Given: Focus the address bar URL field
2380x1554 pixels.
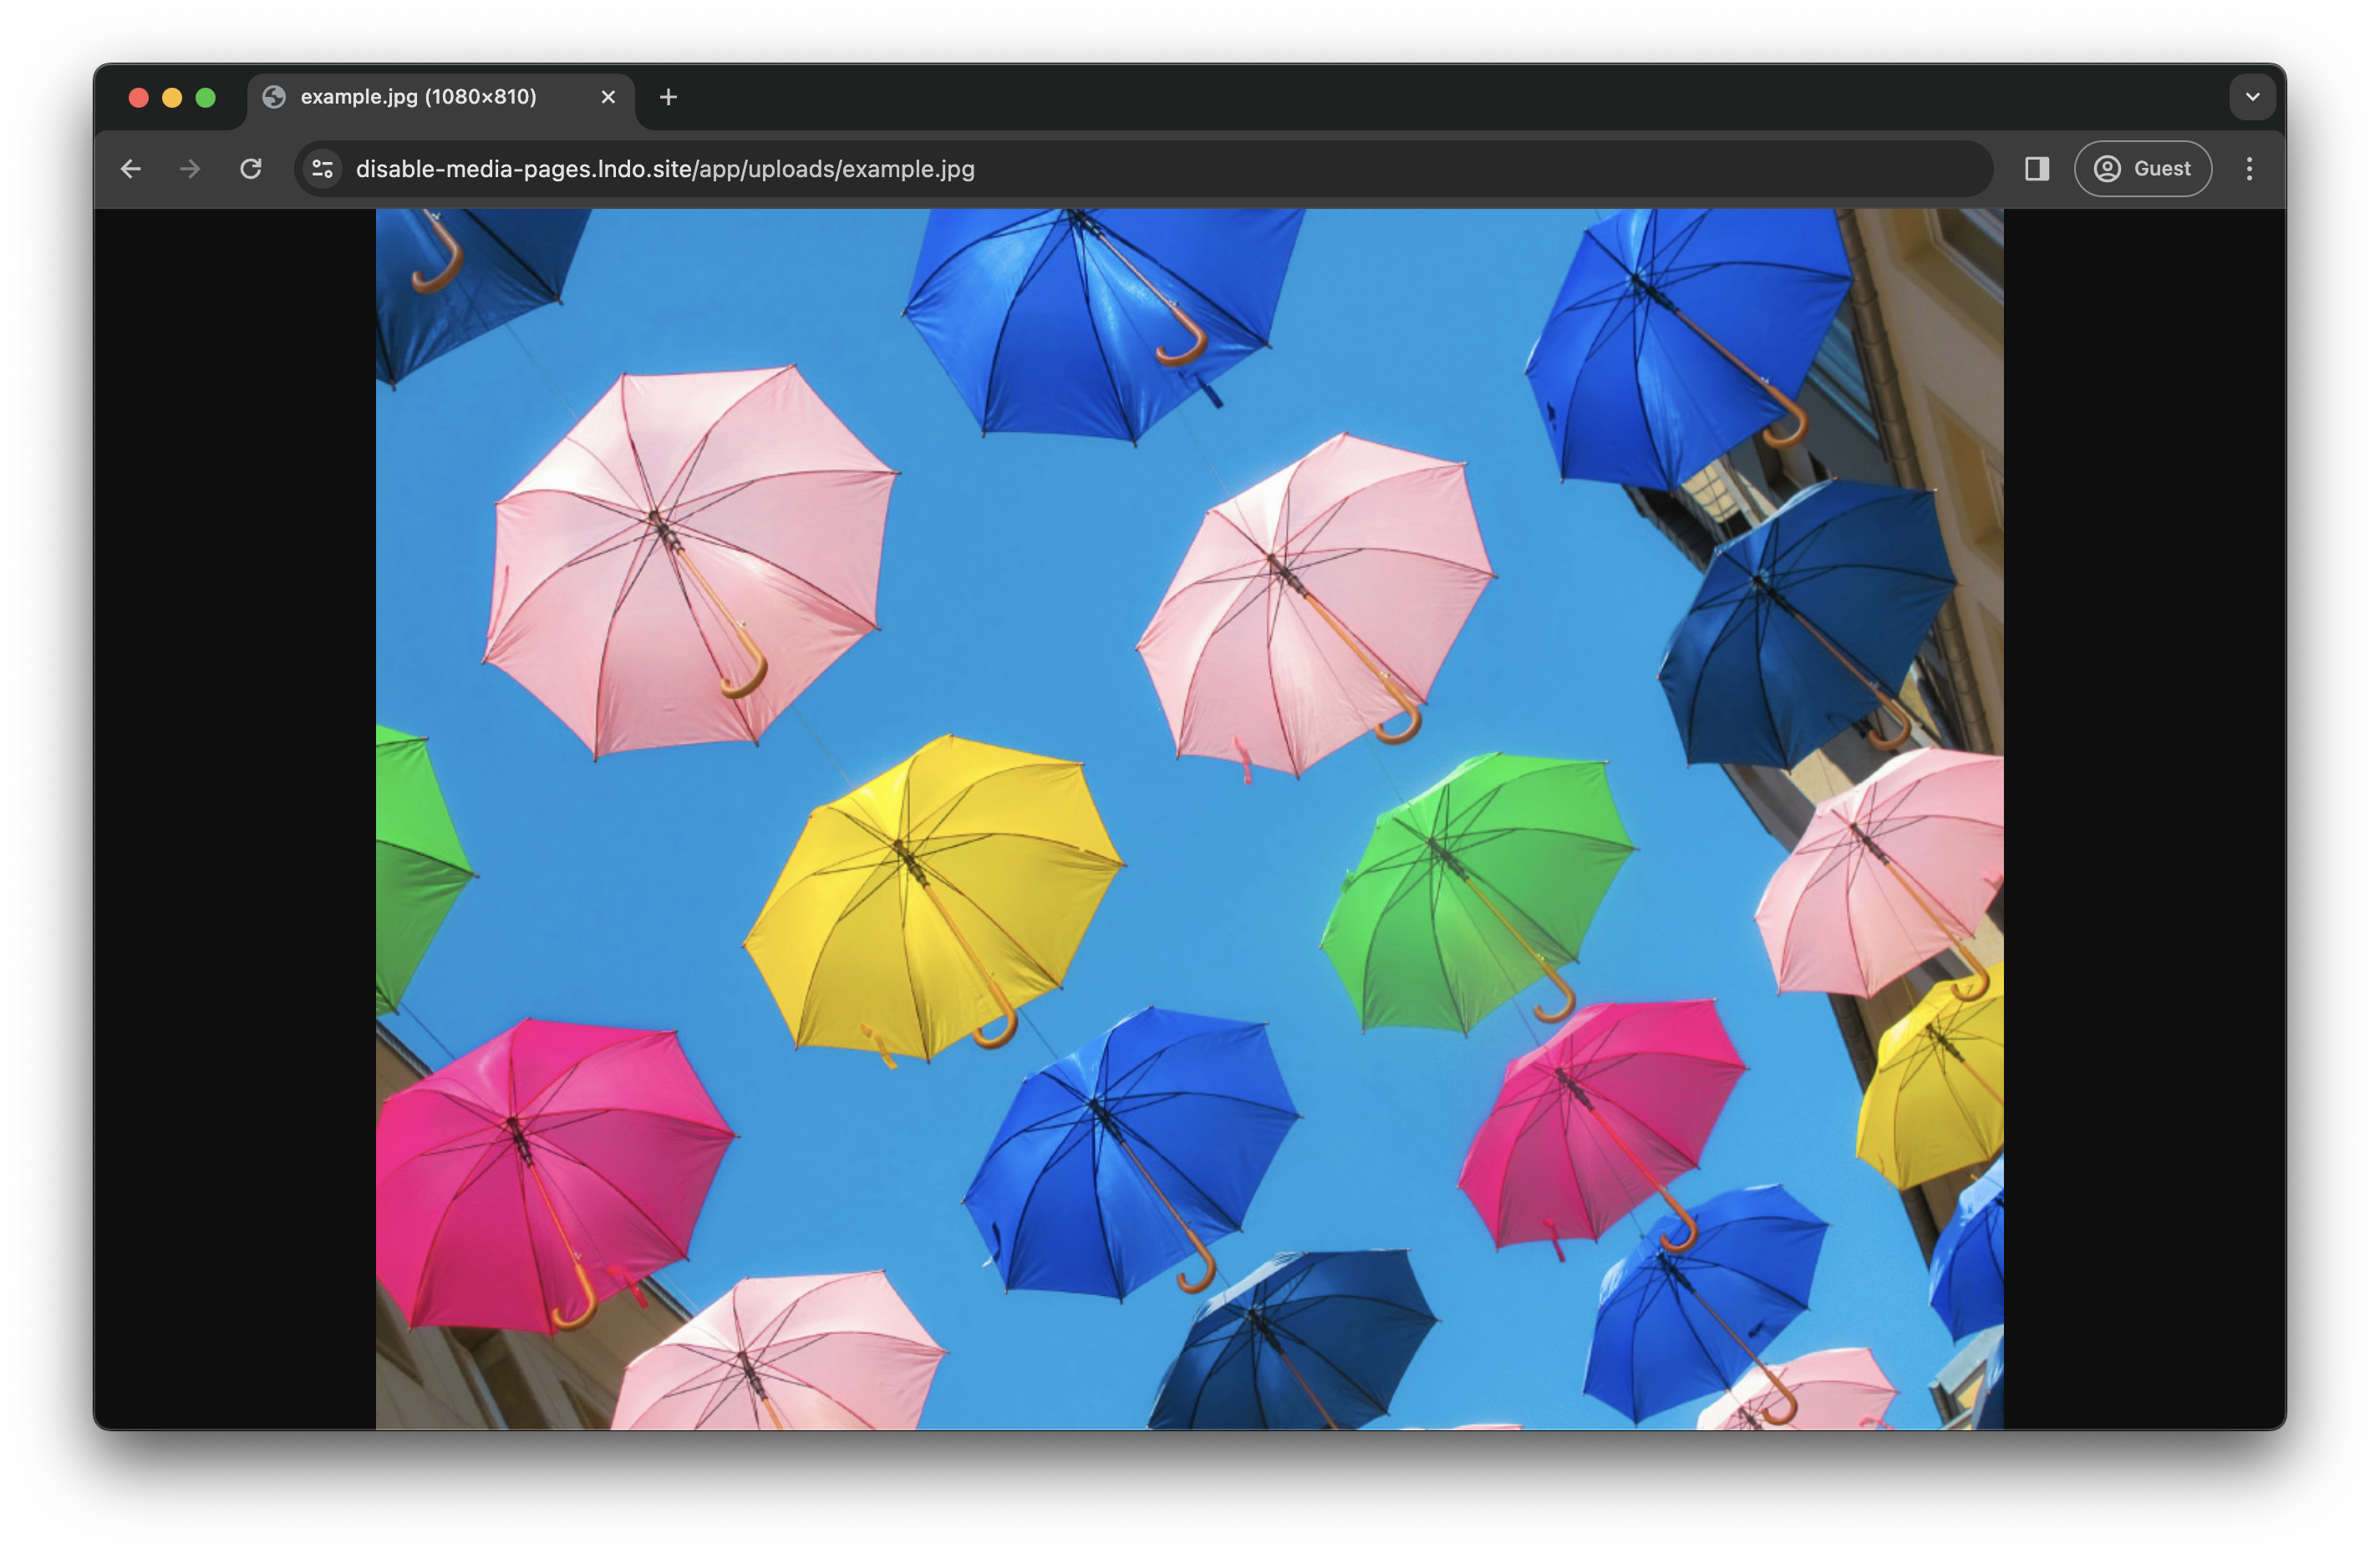Looking at the screenshot, I should point(1144,169).
